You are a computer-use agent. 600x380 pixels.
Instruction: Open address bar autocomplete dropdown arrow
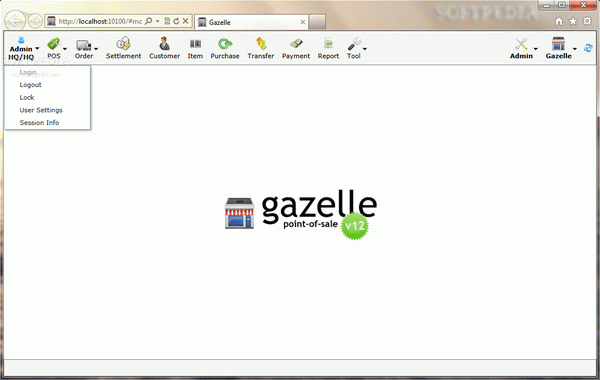pos(157,21)
